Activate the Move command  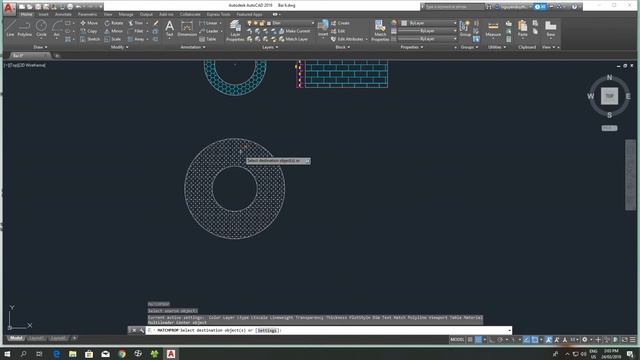89,23
